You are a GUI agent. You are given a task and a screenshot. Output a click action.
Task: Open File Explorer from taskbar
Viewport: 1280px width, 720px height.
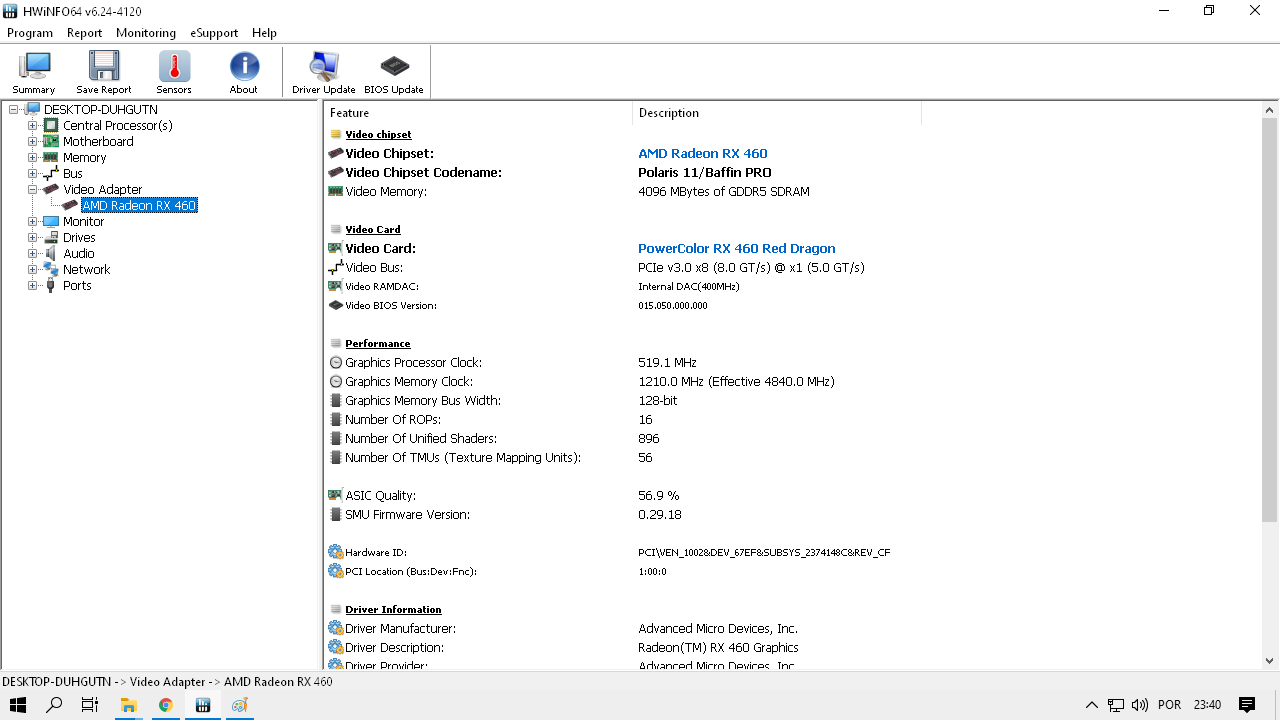pyautogui.click(x=128, y=705)
